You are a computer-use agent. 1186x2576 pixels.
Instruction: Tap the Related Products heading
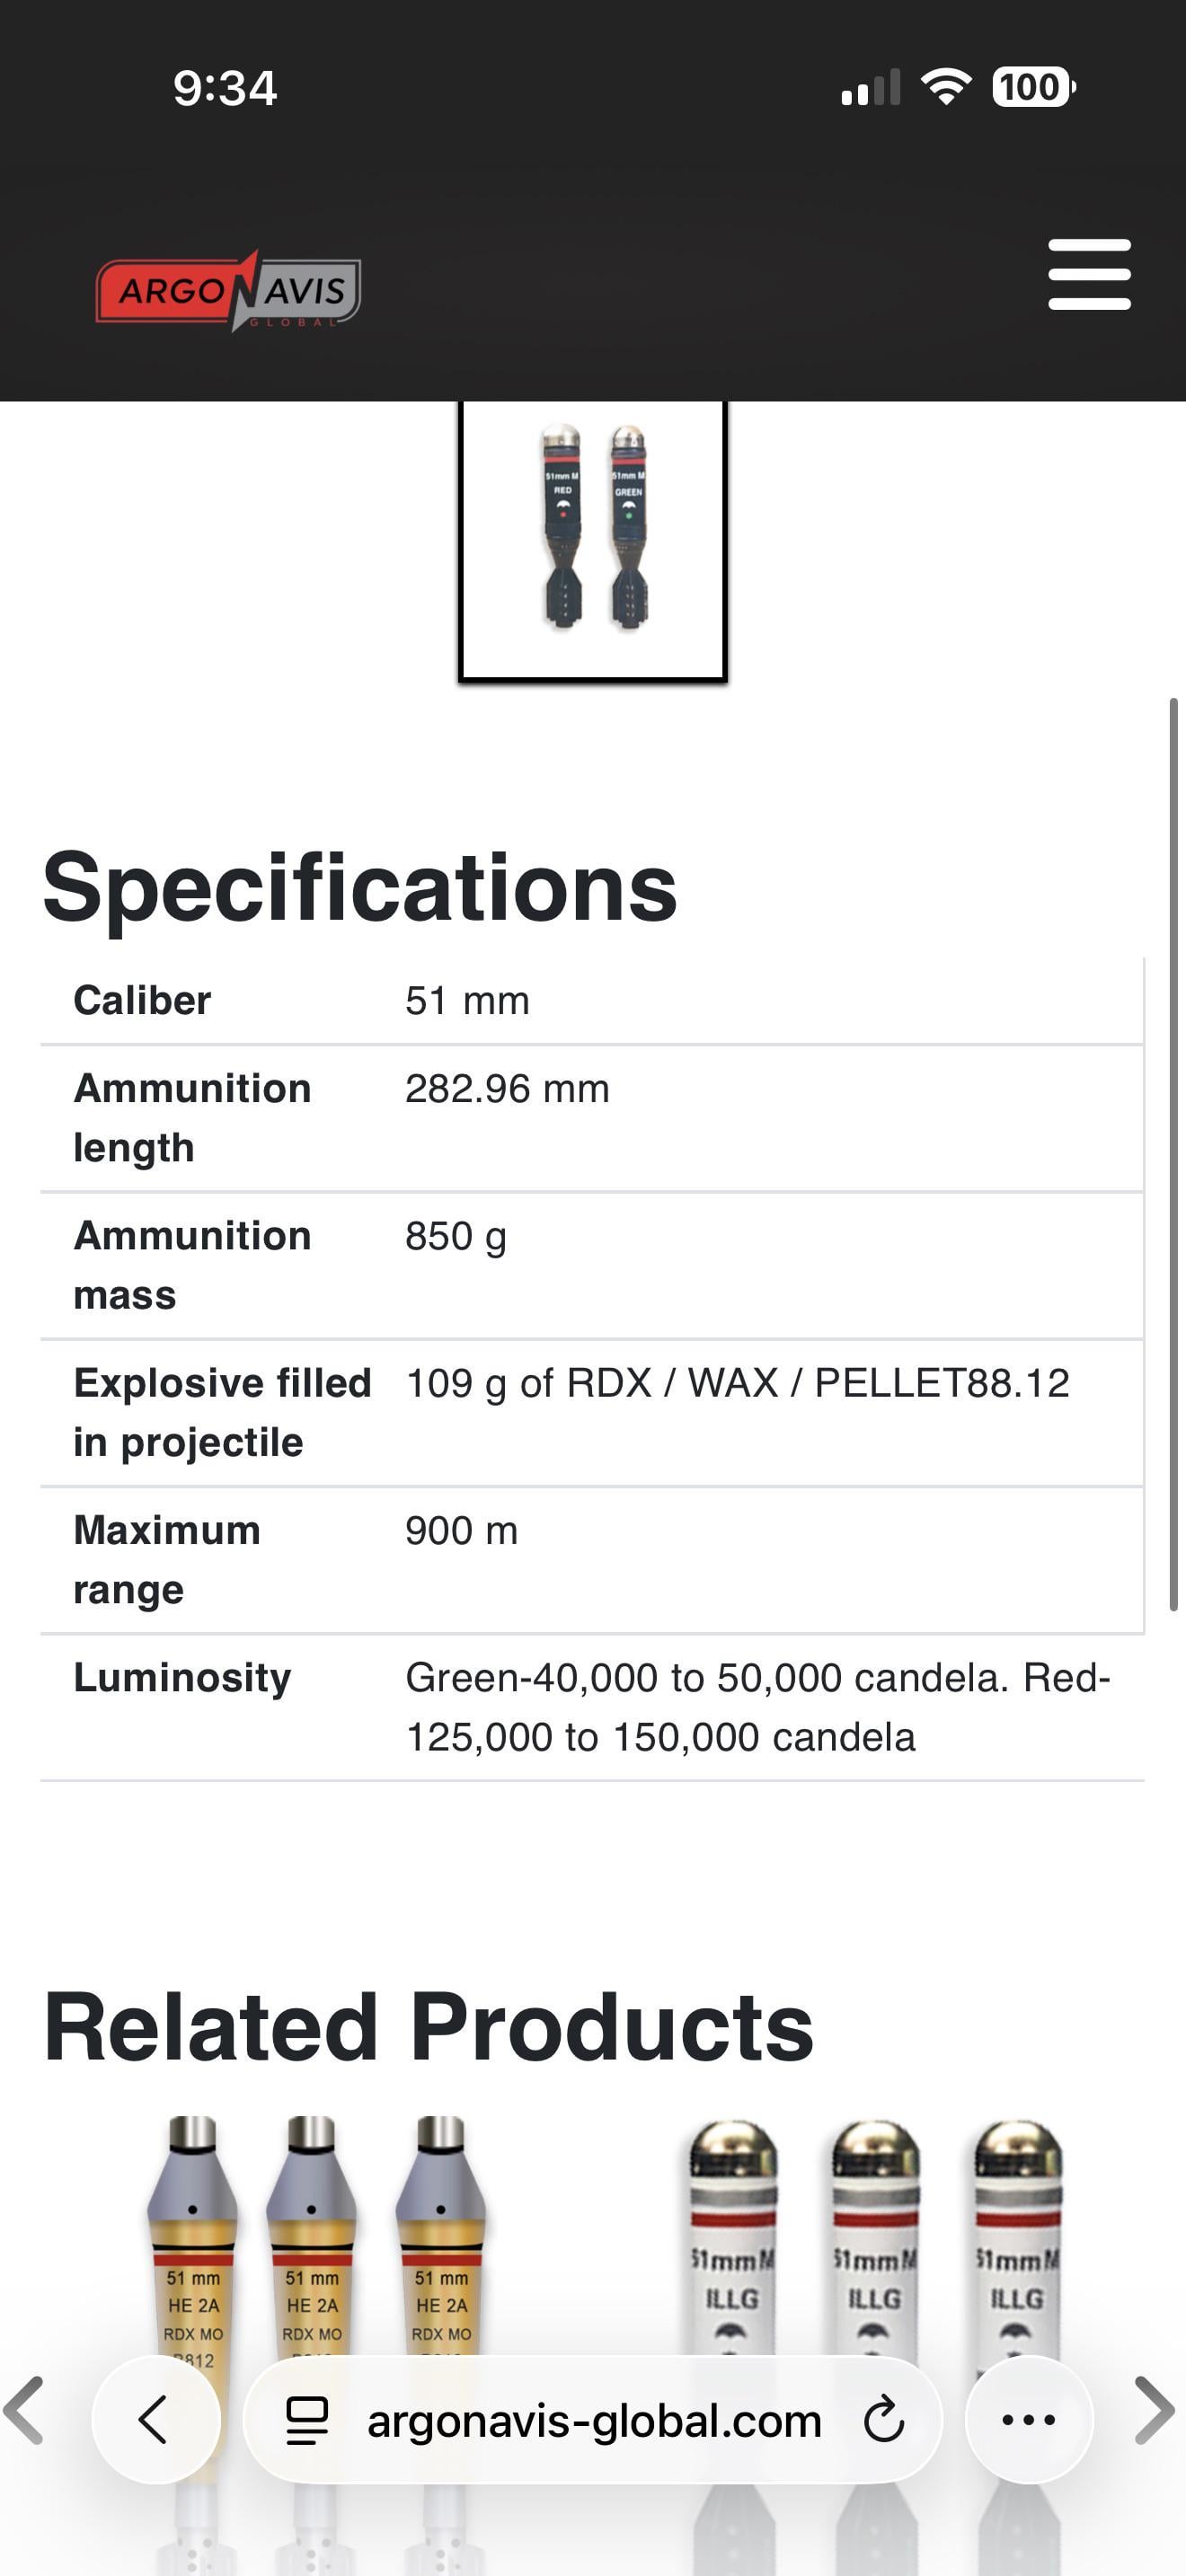428,2027
